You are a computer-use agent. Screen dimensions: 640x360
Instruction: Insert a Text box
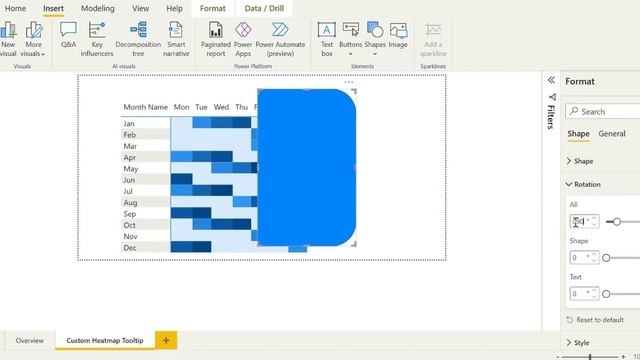[327, 39]
